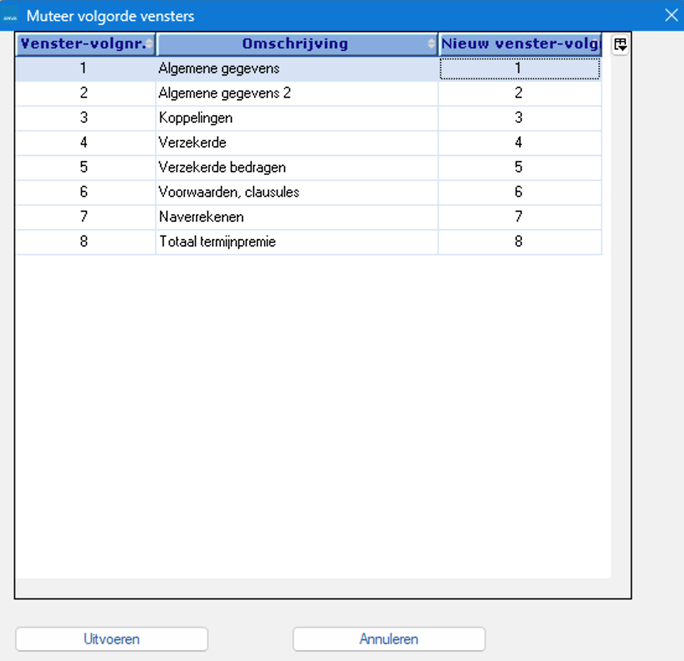
Task: Select the Algemene gegevens 2 row
Action: click(296, 93)
